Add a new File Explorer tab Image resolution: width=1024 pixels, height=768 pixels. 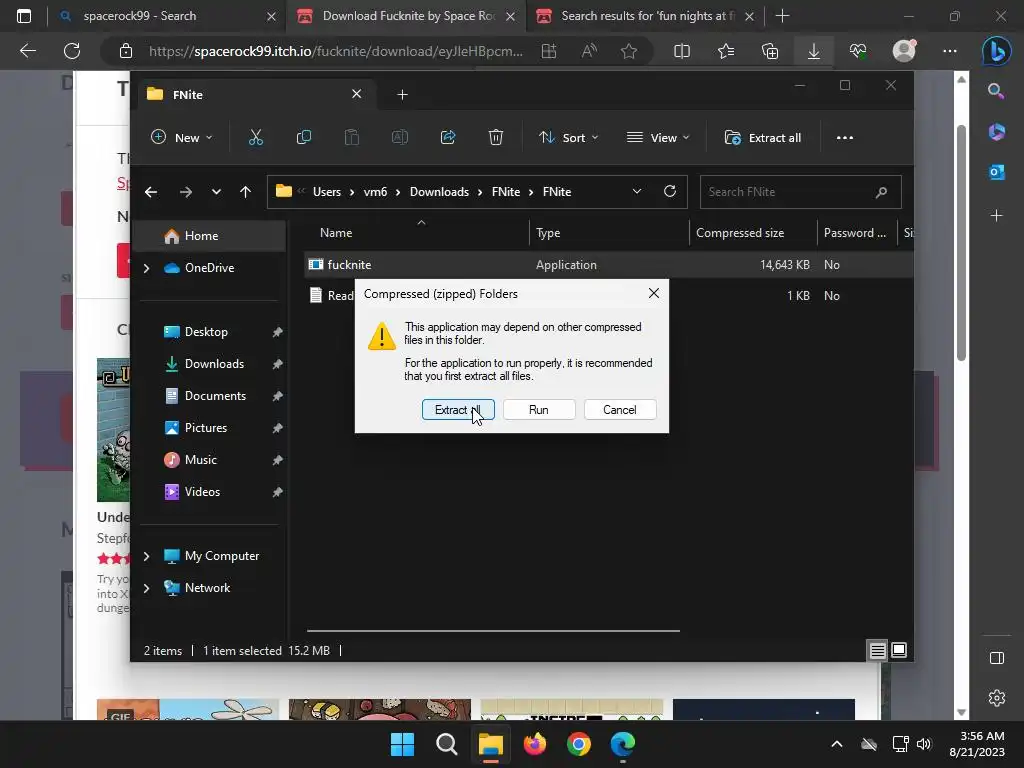(x=402, y=95)
